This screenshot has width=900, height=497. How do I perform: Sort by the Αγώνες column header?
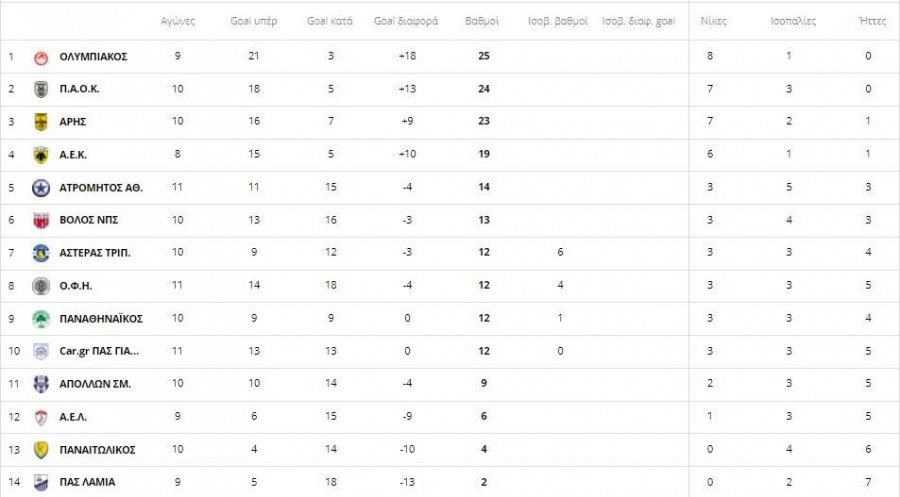click(x=177, y=21)
